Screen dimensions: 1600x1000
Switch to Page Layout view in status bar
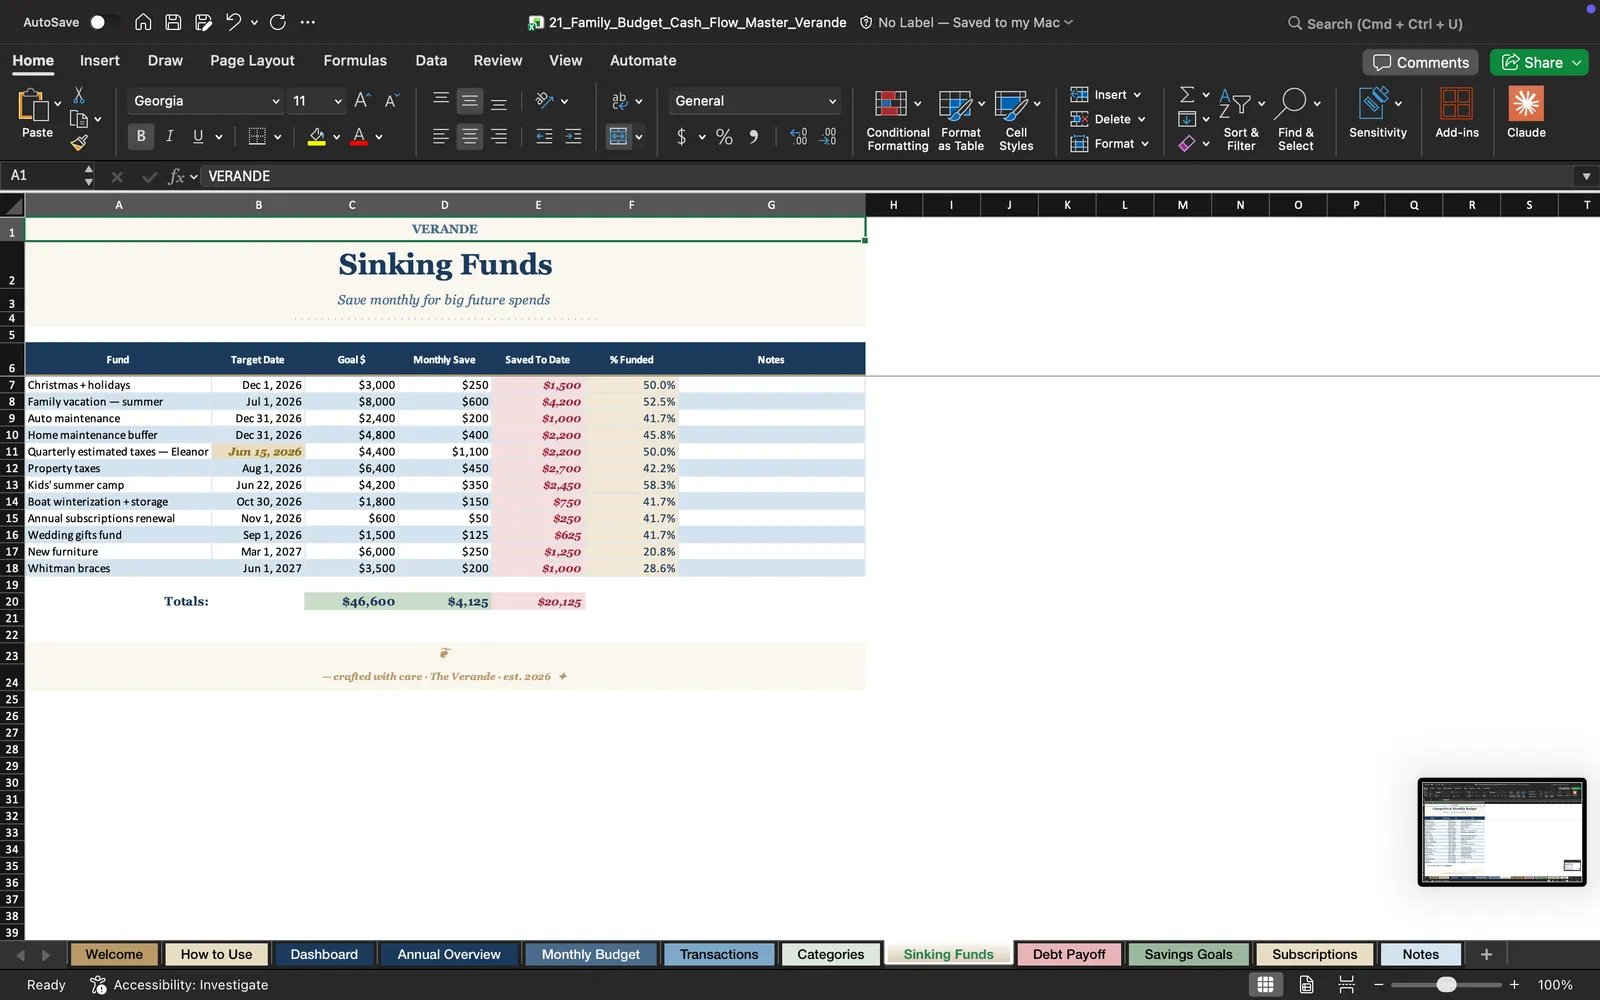[1306, 984]
